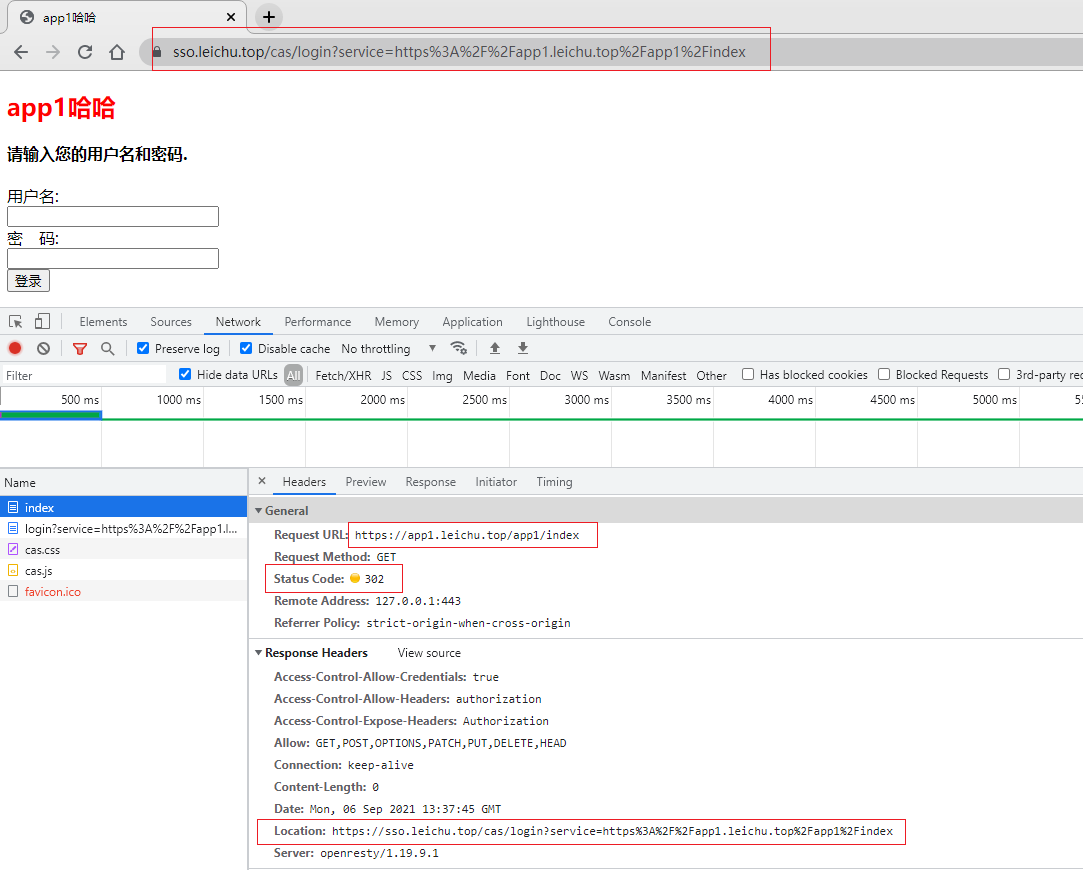Collapse the General section
The height and width of the screenshot is (870, 1083).
tap(259, 511)
